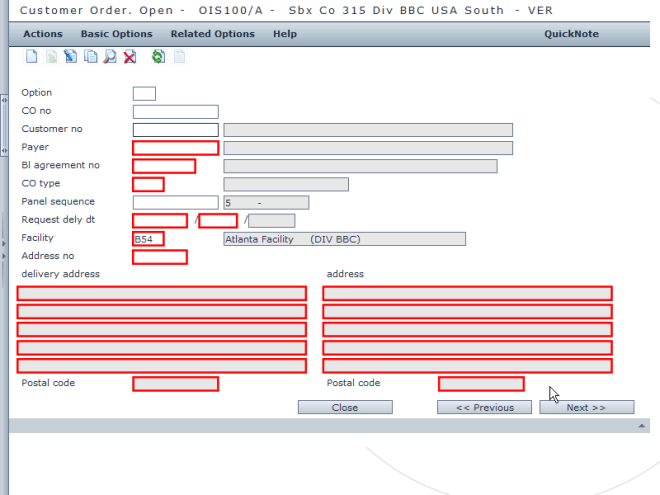Click the green Refresh icon
Viewport: 660px width, 495px height.
click(x=158, y=58)
